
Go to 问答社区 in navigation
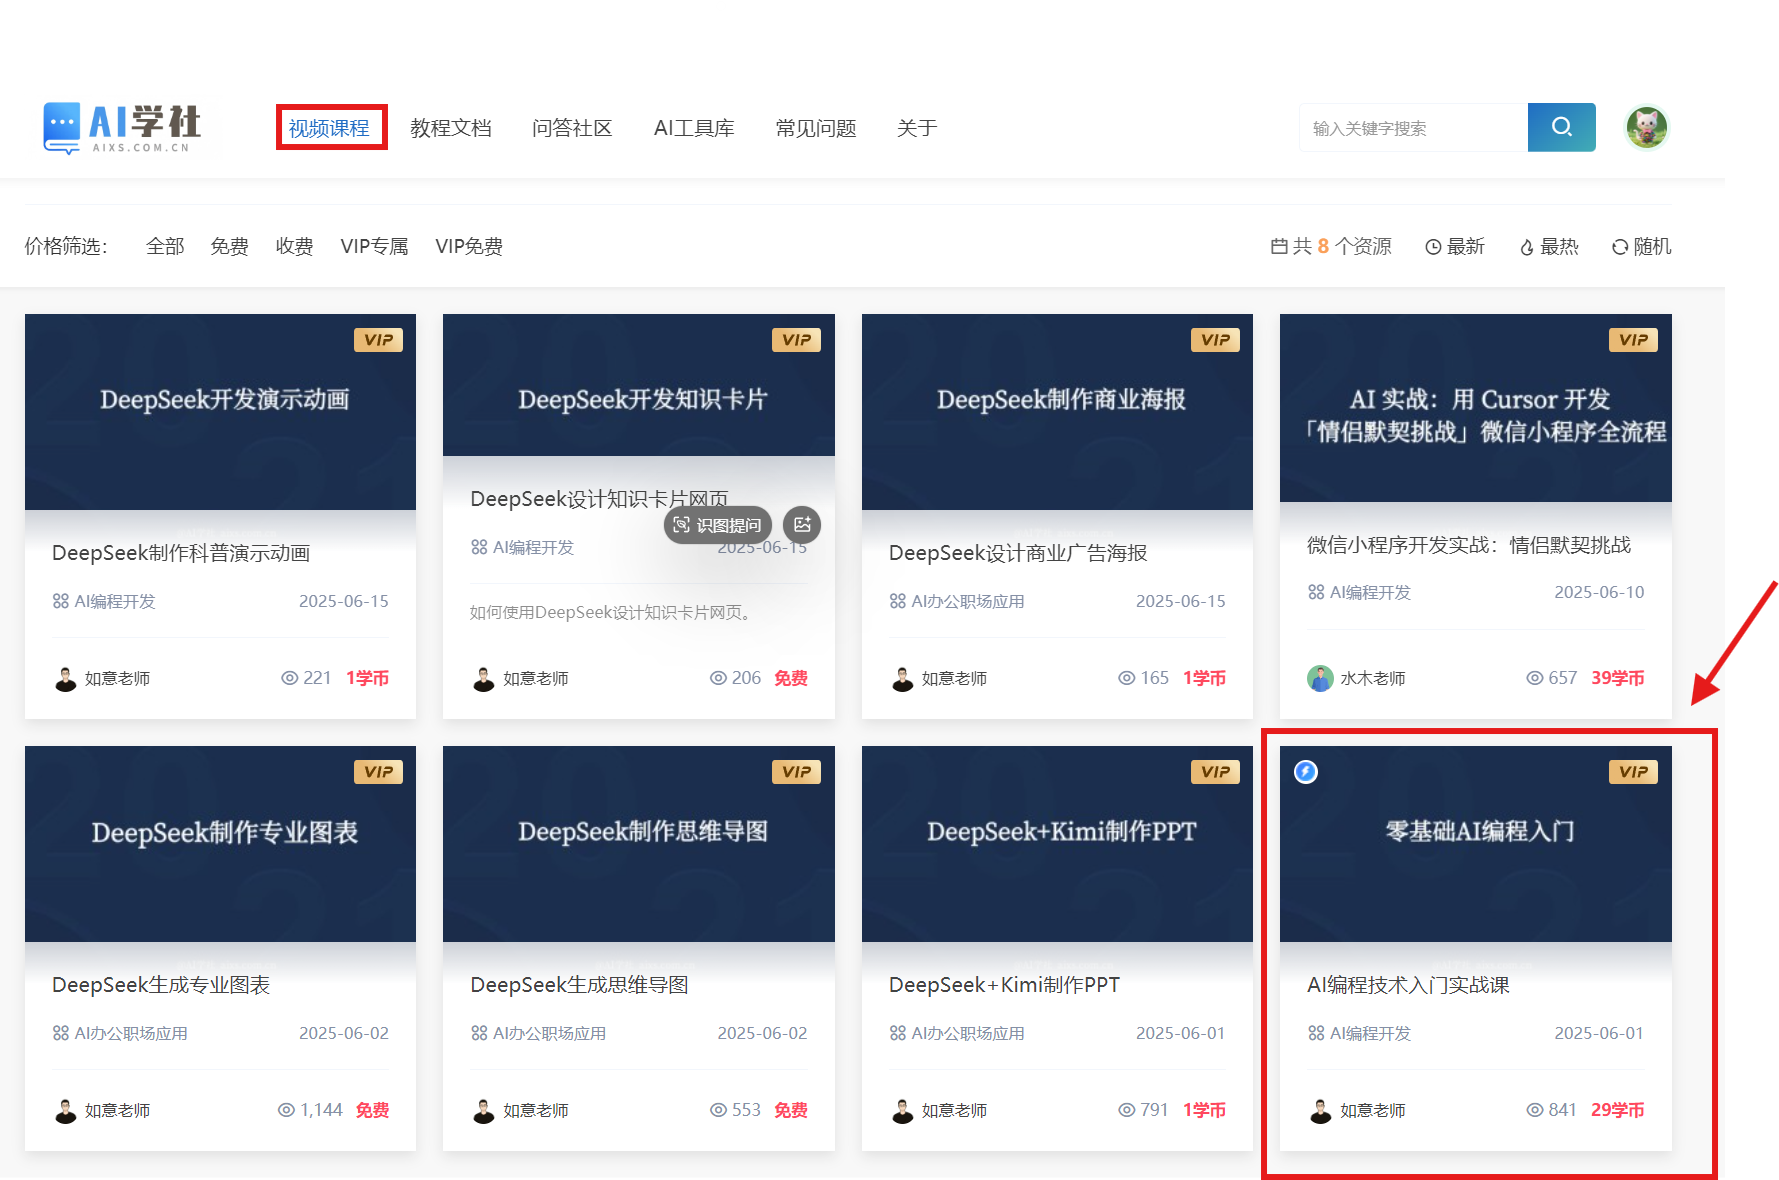click(572, 128)
